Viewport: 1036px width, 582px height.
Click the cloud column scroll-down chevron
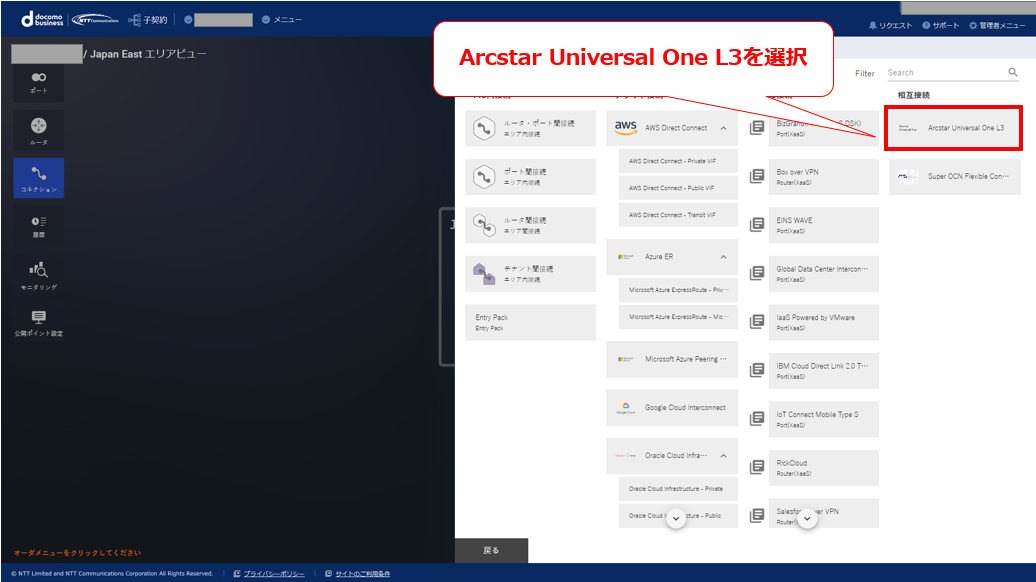(x=675, y=519)
